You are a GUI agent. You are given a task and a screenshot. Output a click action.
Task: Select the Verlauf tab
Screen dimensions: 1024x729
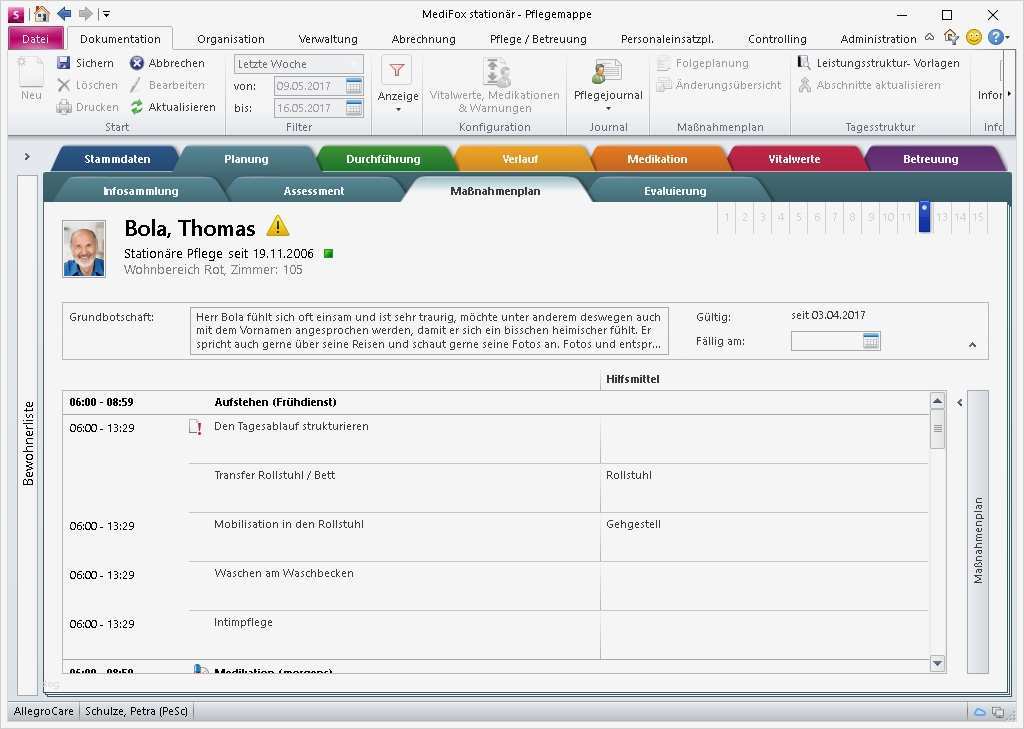(520, 159)
